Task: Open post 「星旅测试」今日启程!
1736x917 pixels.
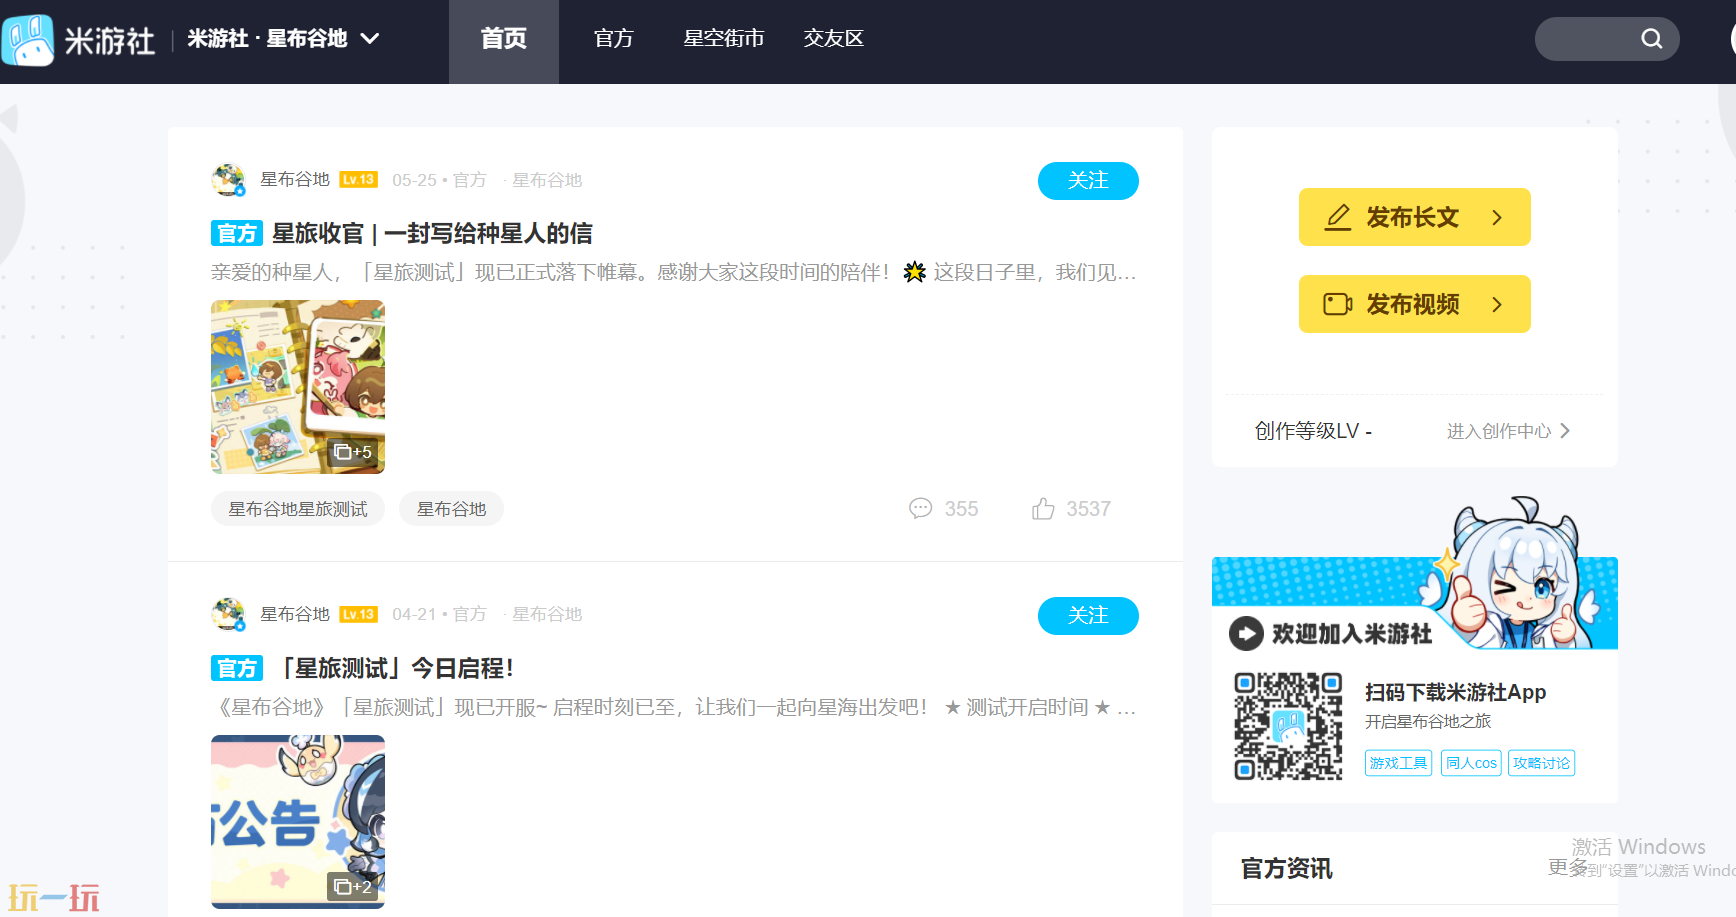Action: pos(393,668)
